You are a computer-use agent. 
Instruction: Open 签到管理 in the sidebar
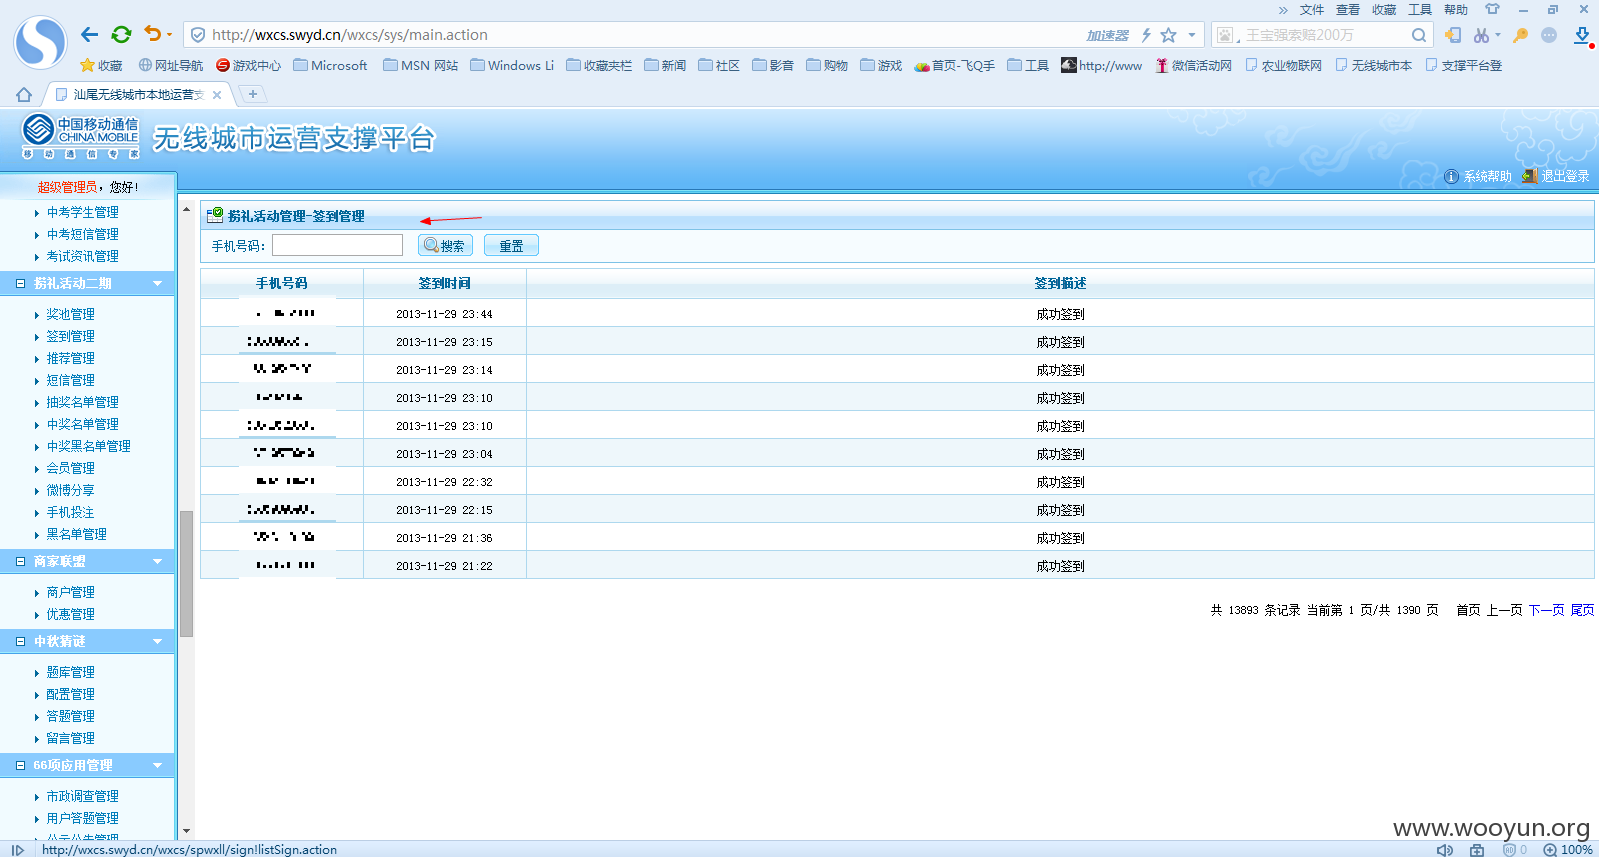click(x=70, y=336)
